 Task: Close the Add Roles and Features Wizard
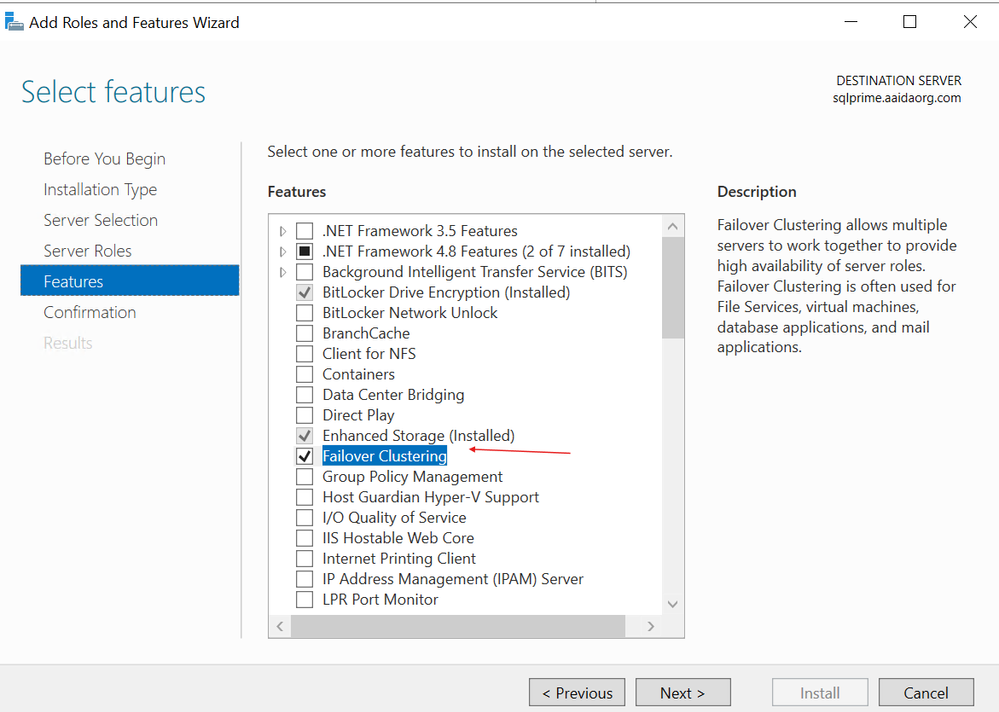point(970,22)
